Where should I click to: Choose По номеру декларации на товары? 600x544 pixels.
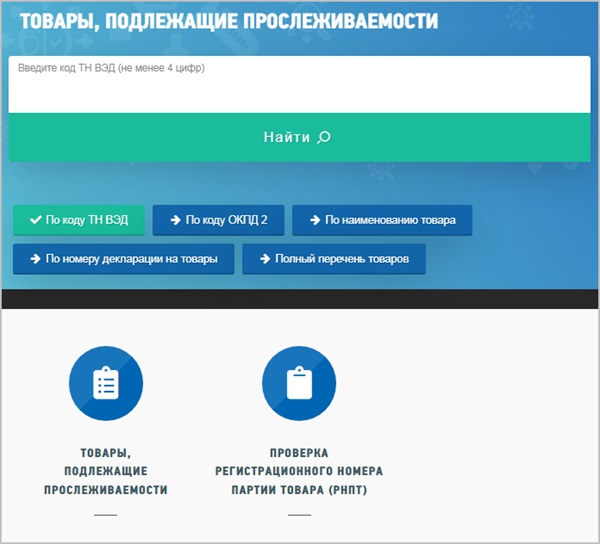click(x=123, y=258)
